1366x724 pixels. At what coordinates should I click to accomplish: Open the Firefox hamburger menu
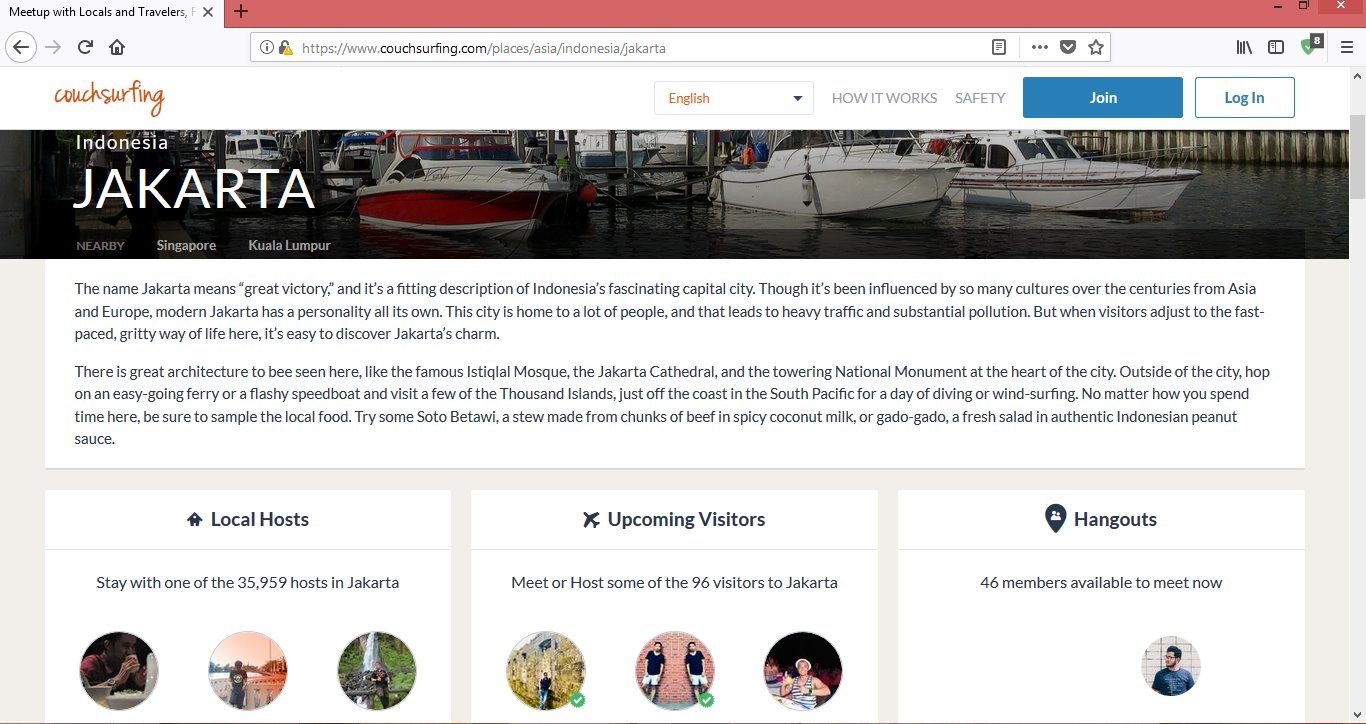click(x=1346, y=47)
